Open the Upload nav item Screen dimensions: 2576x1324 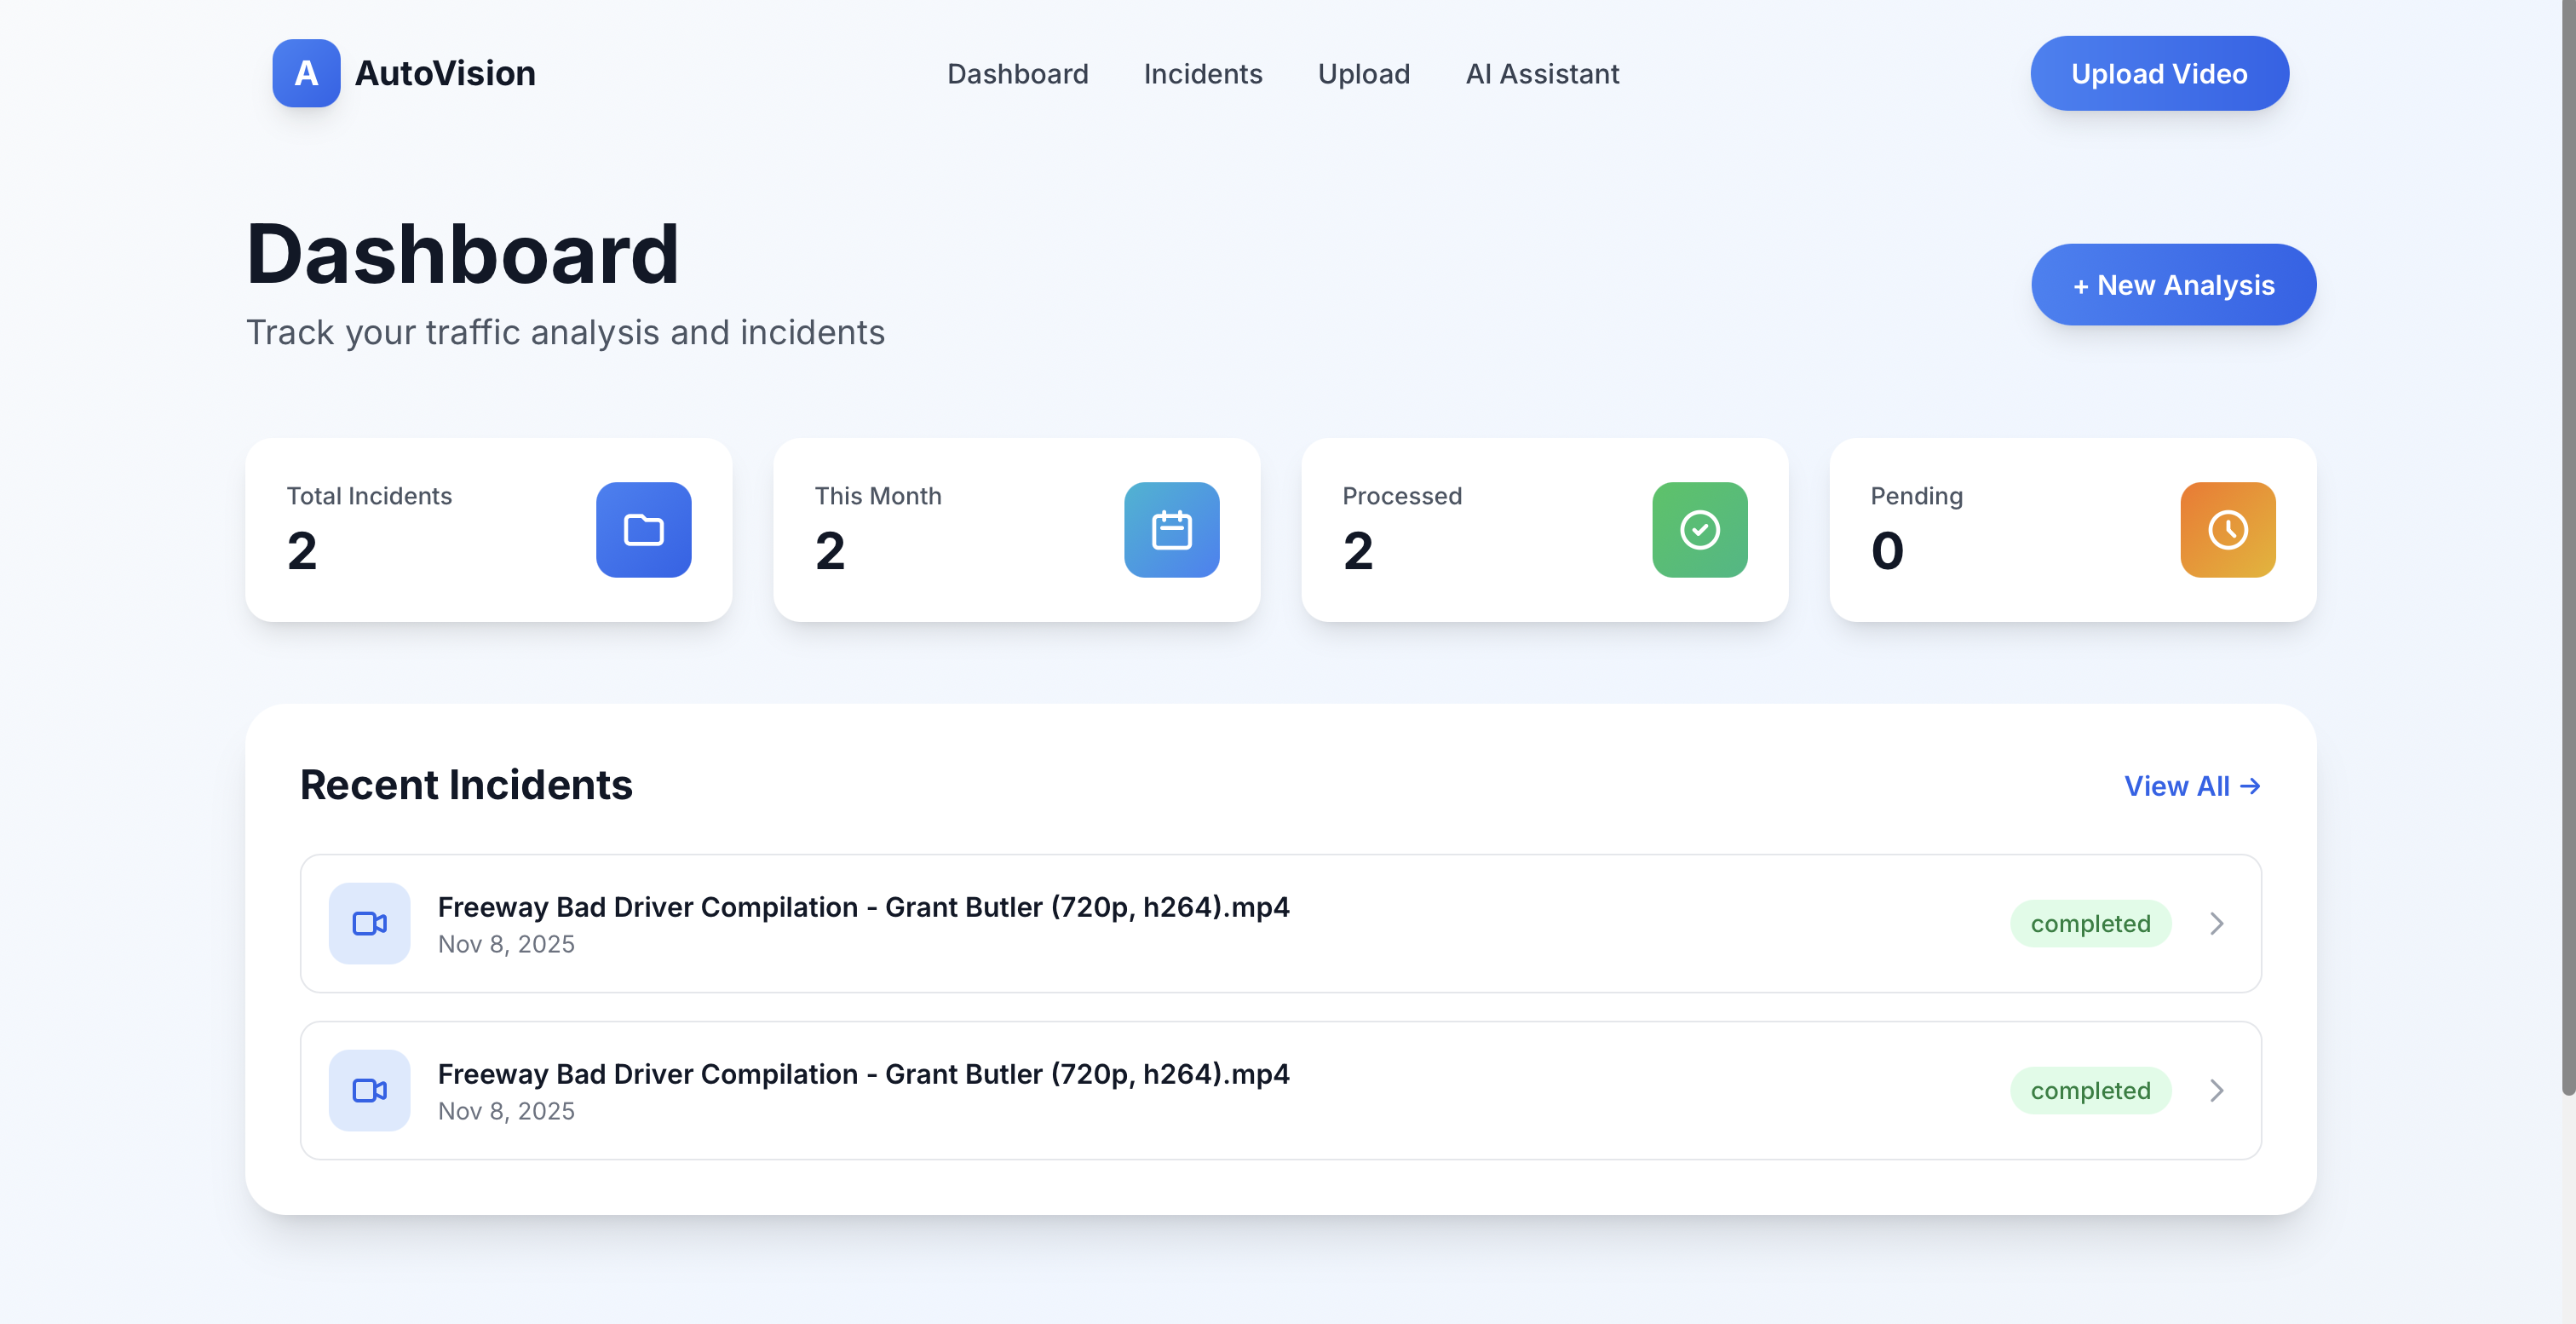point(1363,74)
